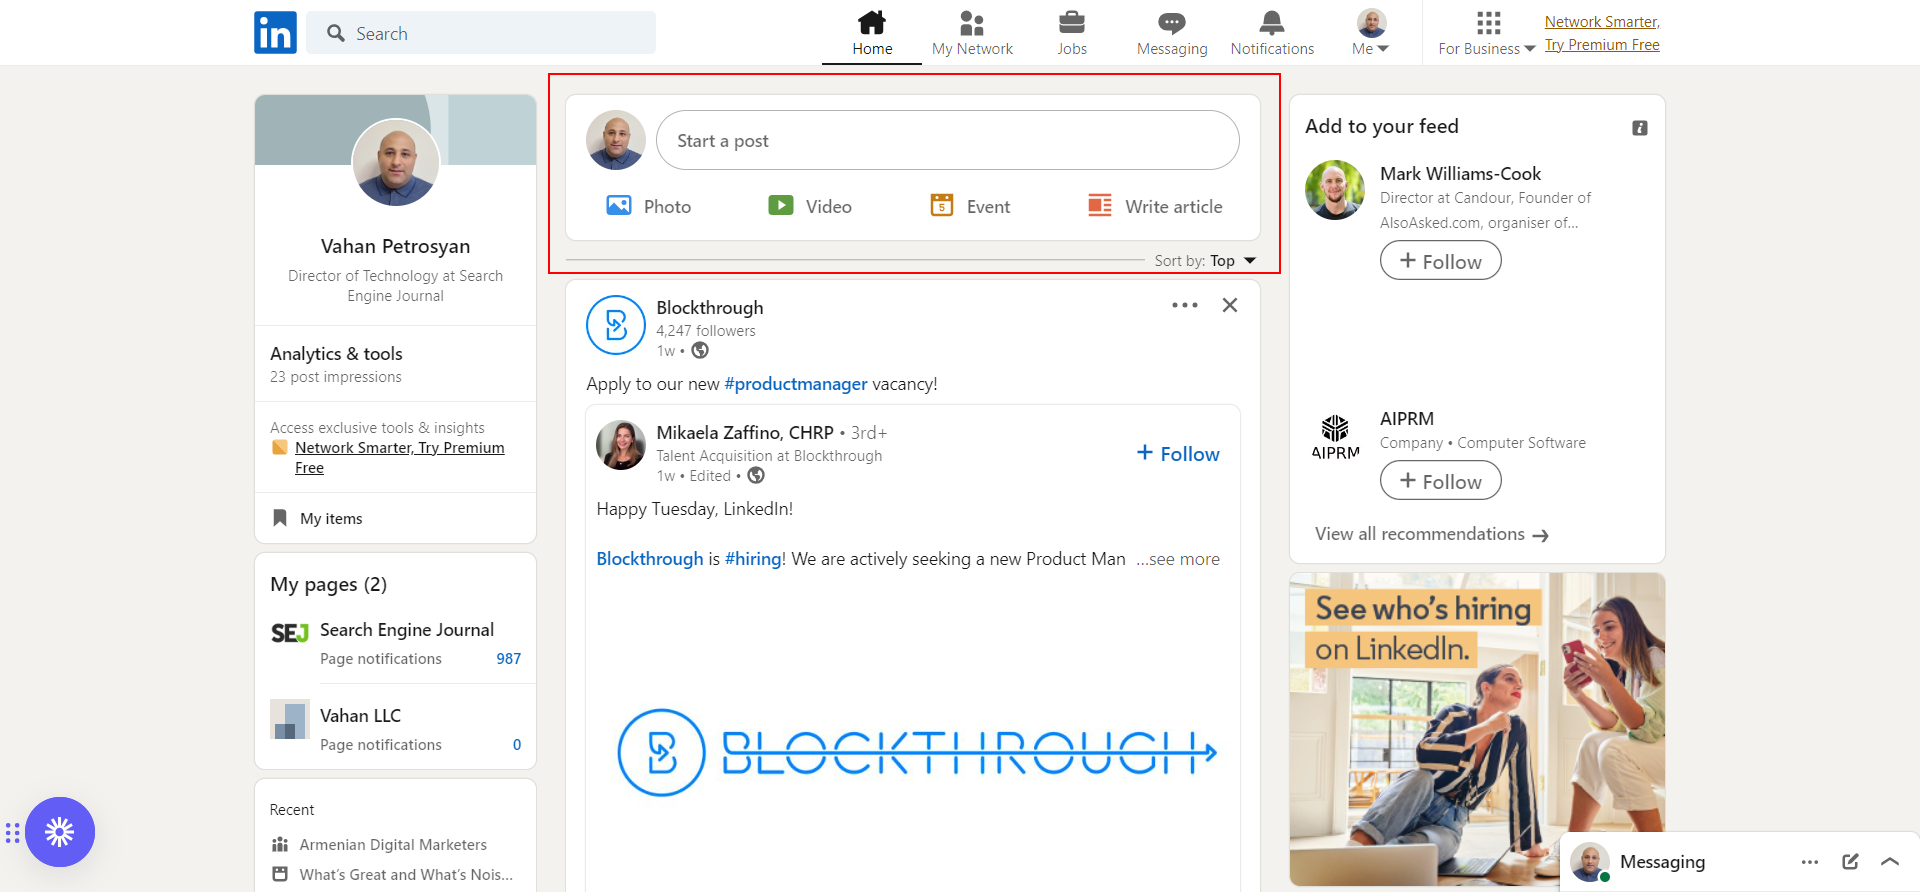
Task: Click globe visibility icon on Blockthrough post
Action: click(700, 351)
